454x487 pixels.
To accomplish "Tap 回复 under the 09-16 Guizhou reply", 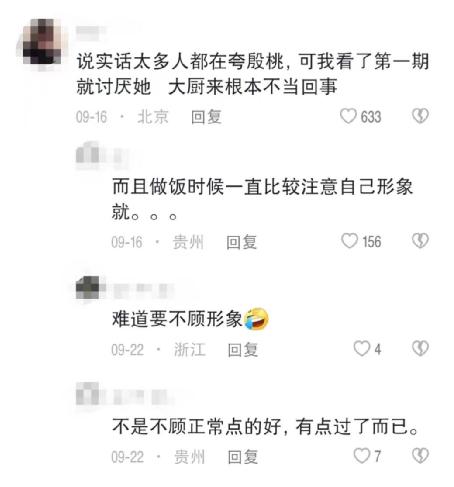I will [x=242, y=242].
